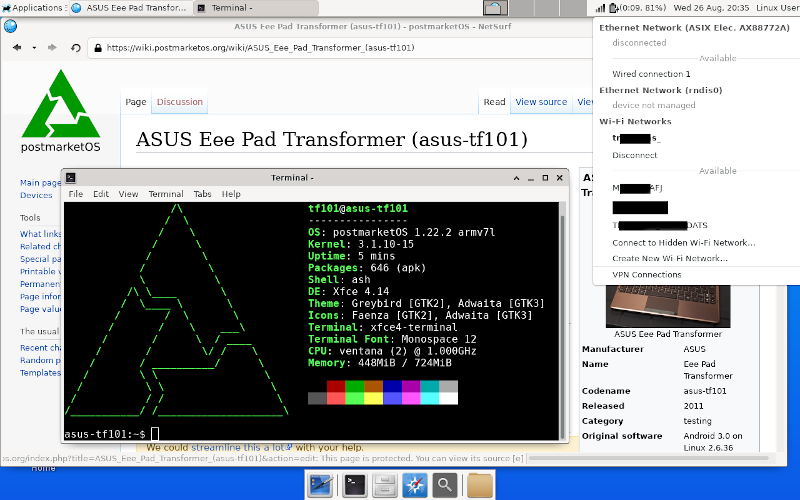
Task: Open the Linux User menu
Action: 778,8
